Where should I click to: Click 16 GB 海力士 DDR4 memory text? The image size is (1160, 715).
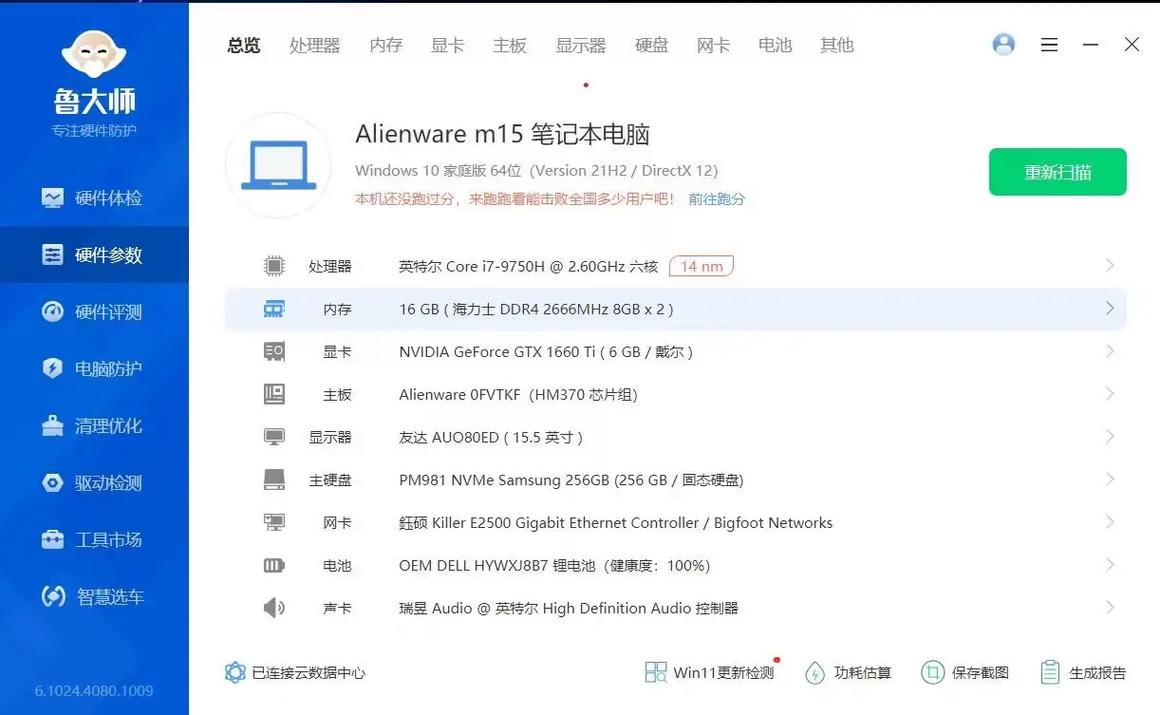(x=536, y=309)
